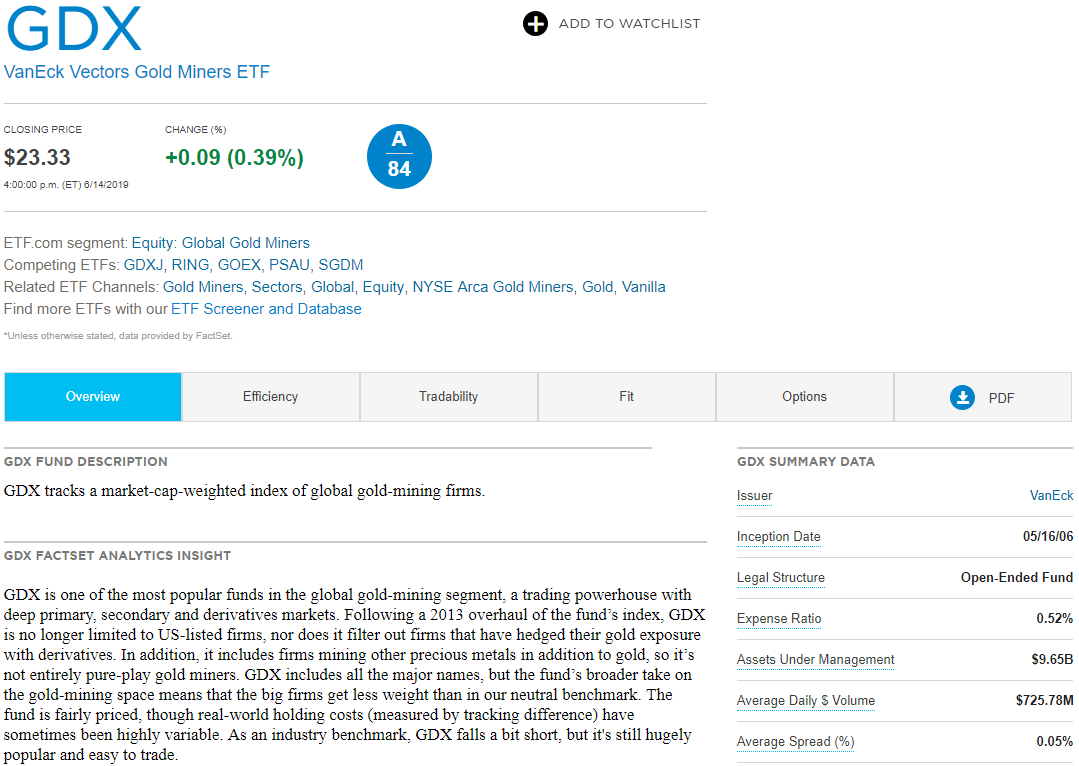Screen dimensions: 1079x766
Task: Click the large GDX ticker heading
Action: point(74,29)
